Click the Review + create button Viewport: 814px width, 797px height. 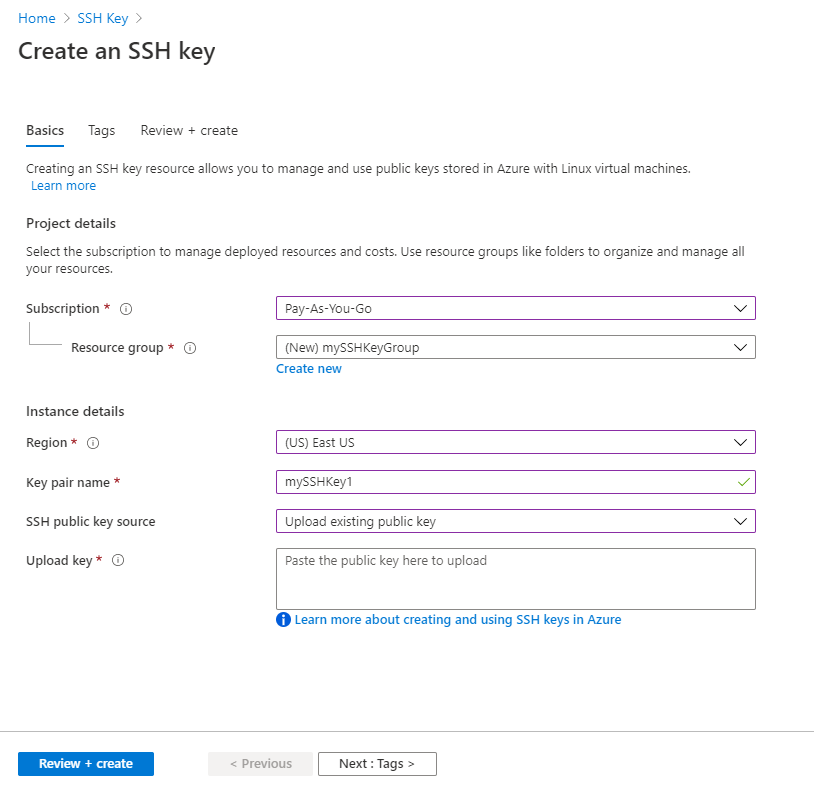point(85,763)
